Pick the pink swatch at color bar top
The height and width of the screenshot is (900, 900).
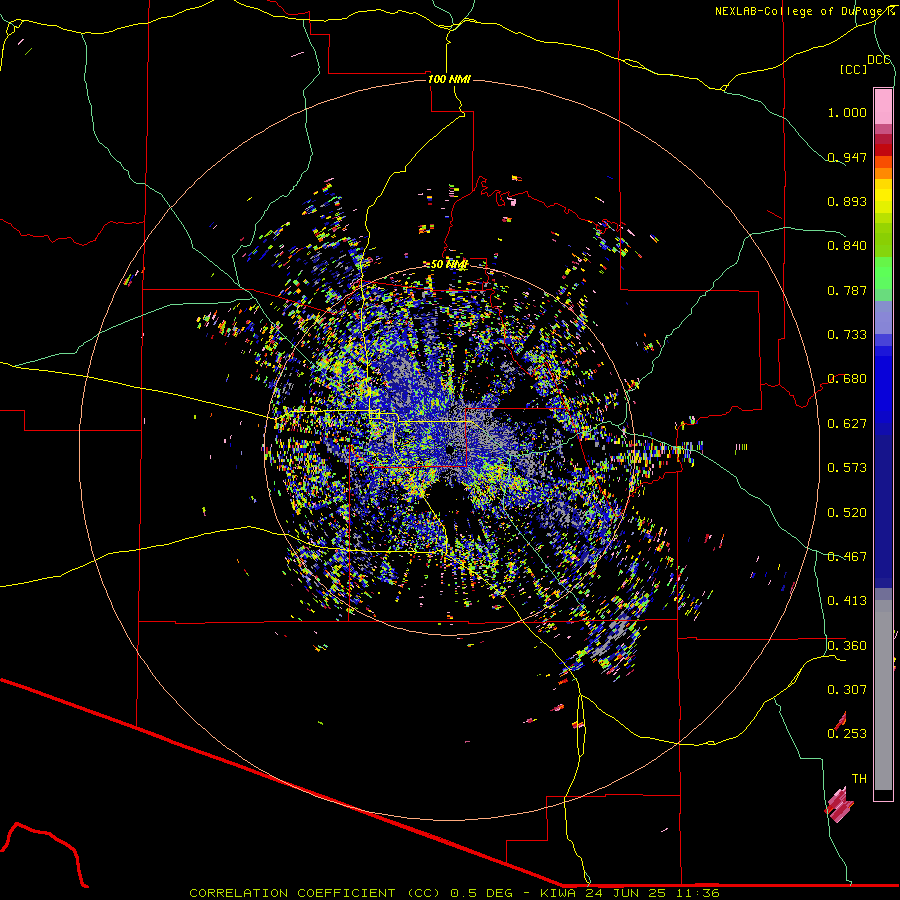[x=883, y=106]
